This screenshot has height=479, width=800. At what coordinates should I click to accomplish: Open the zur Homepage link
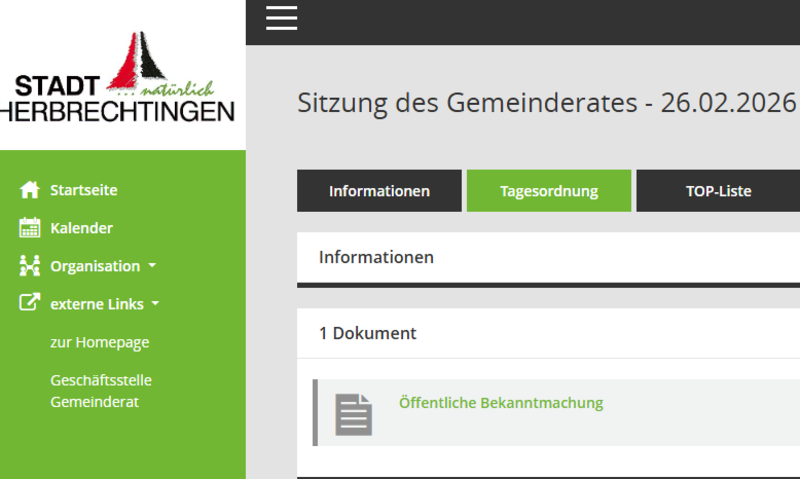pos(99,342)
